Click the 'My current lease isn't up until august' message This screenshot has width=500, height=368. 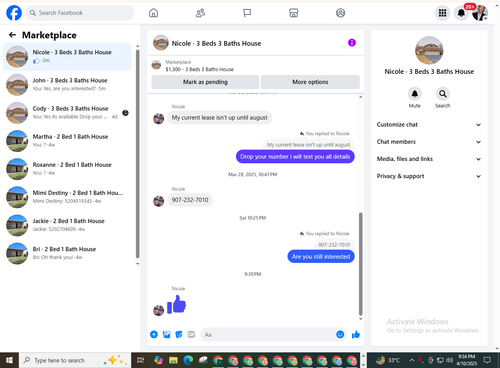(219, 118)
